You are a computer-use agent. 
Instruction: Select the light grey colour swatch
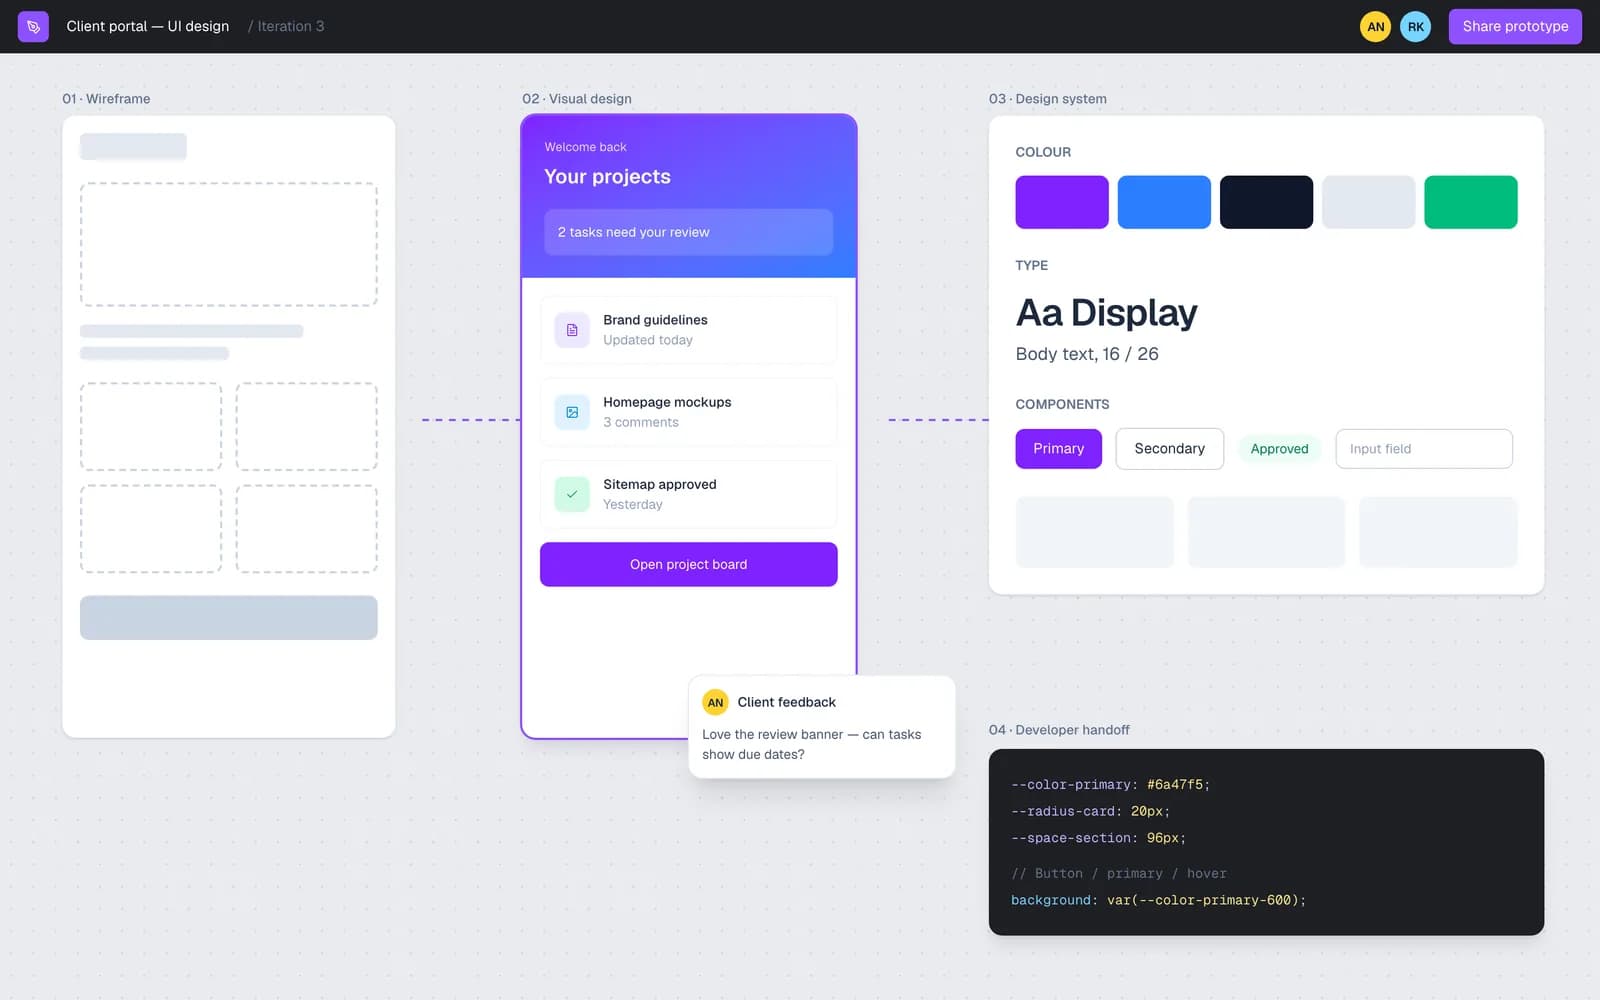[1368, 202]
